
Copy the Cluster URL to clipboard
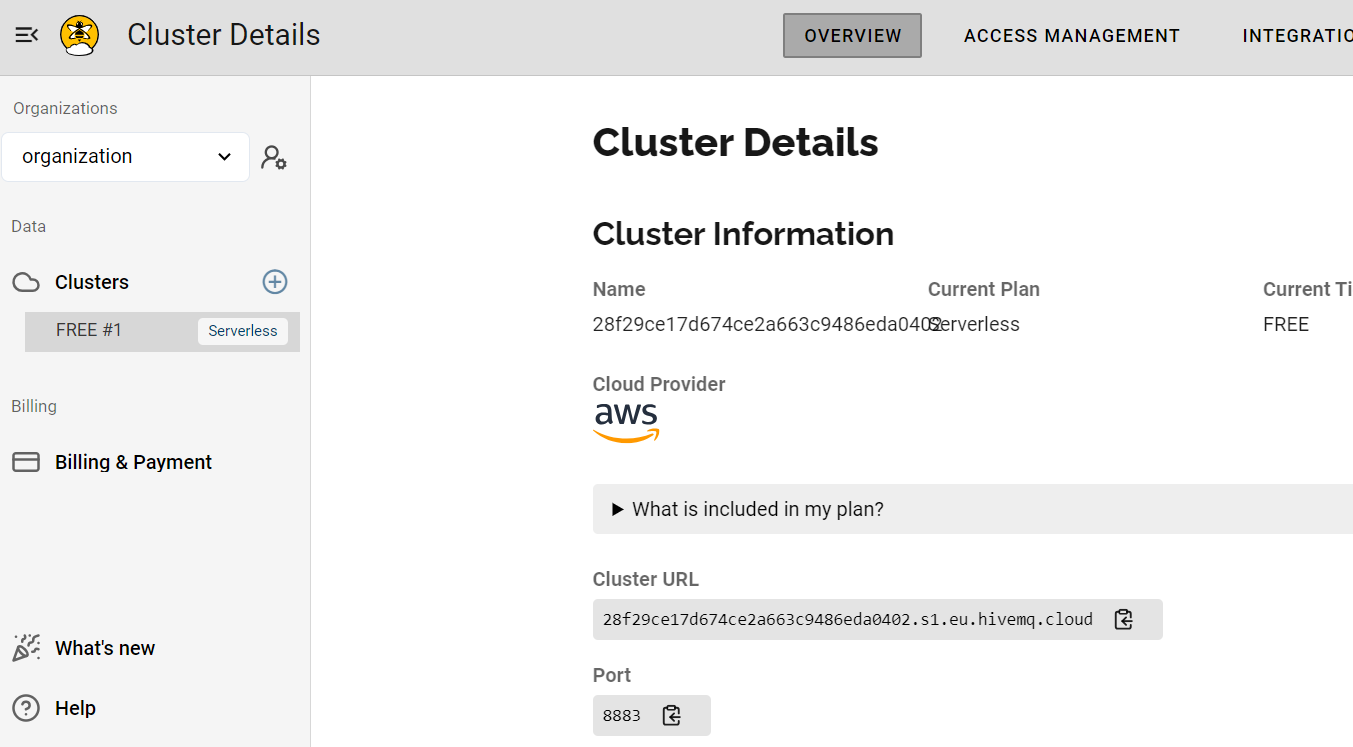(1124, 619)
